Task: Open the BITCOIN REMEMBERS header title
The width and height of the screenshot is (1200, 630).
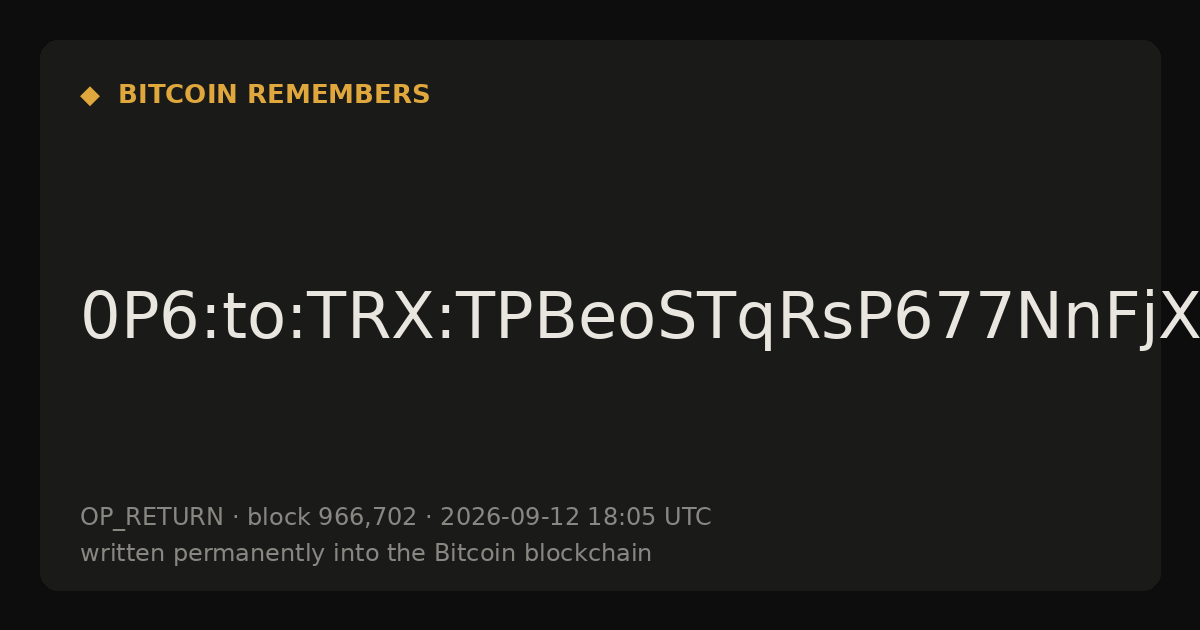Action: click(274, 95)
